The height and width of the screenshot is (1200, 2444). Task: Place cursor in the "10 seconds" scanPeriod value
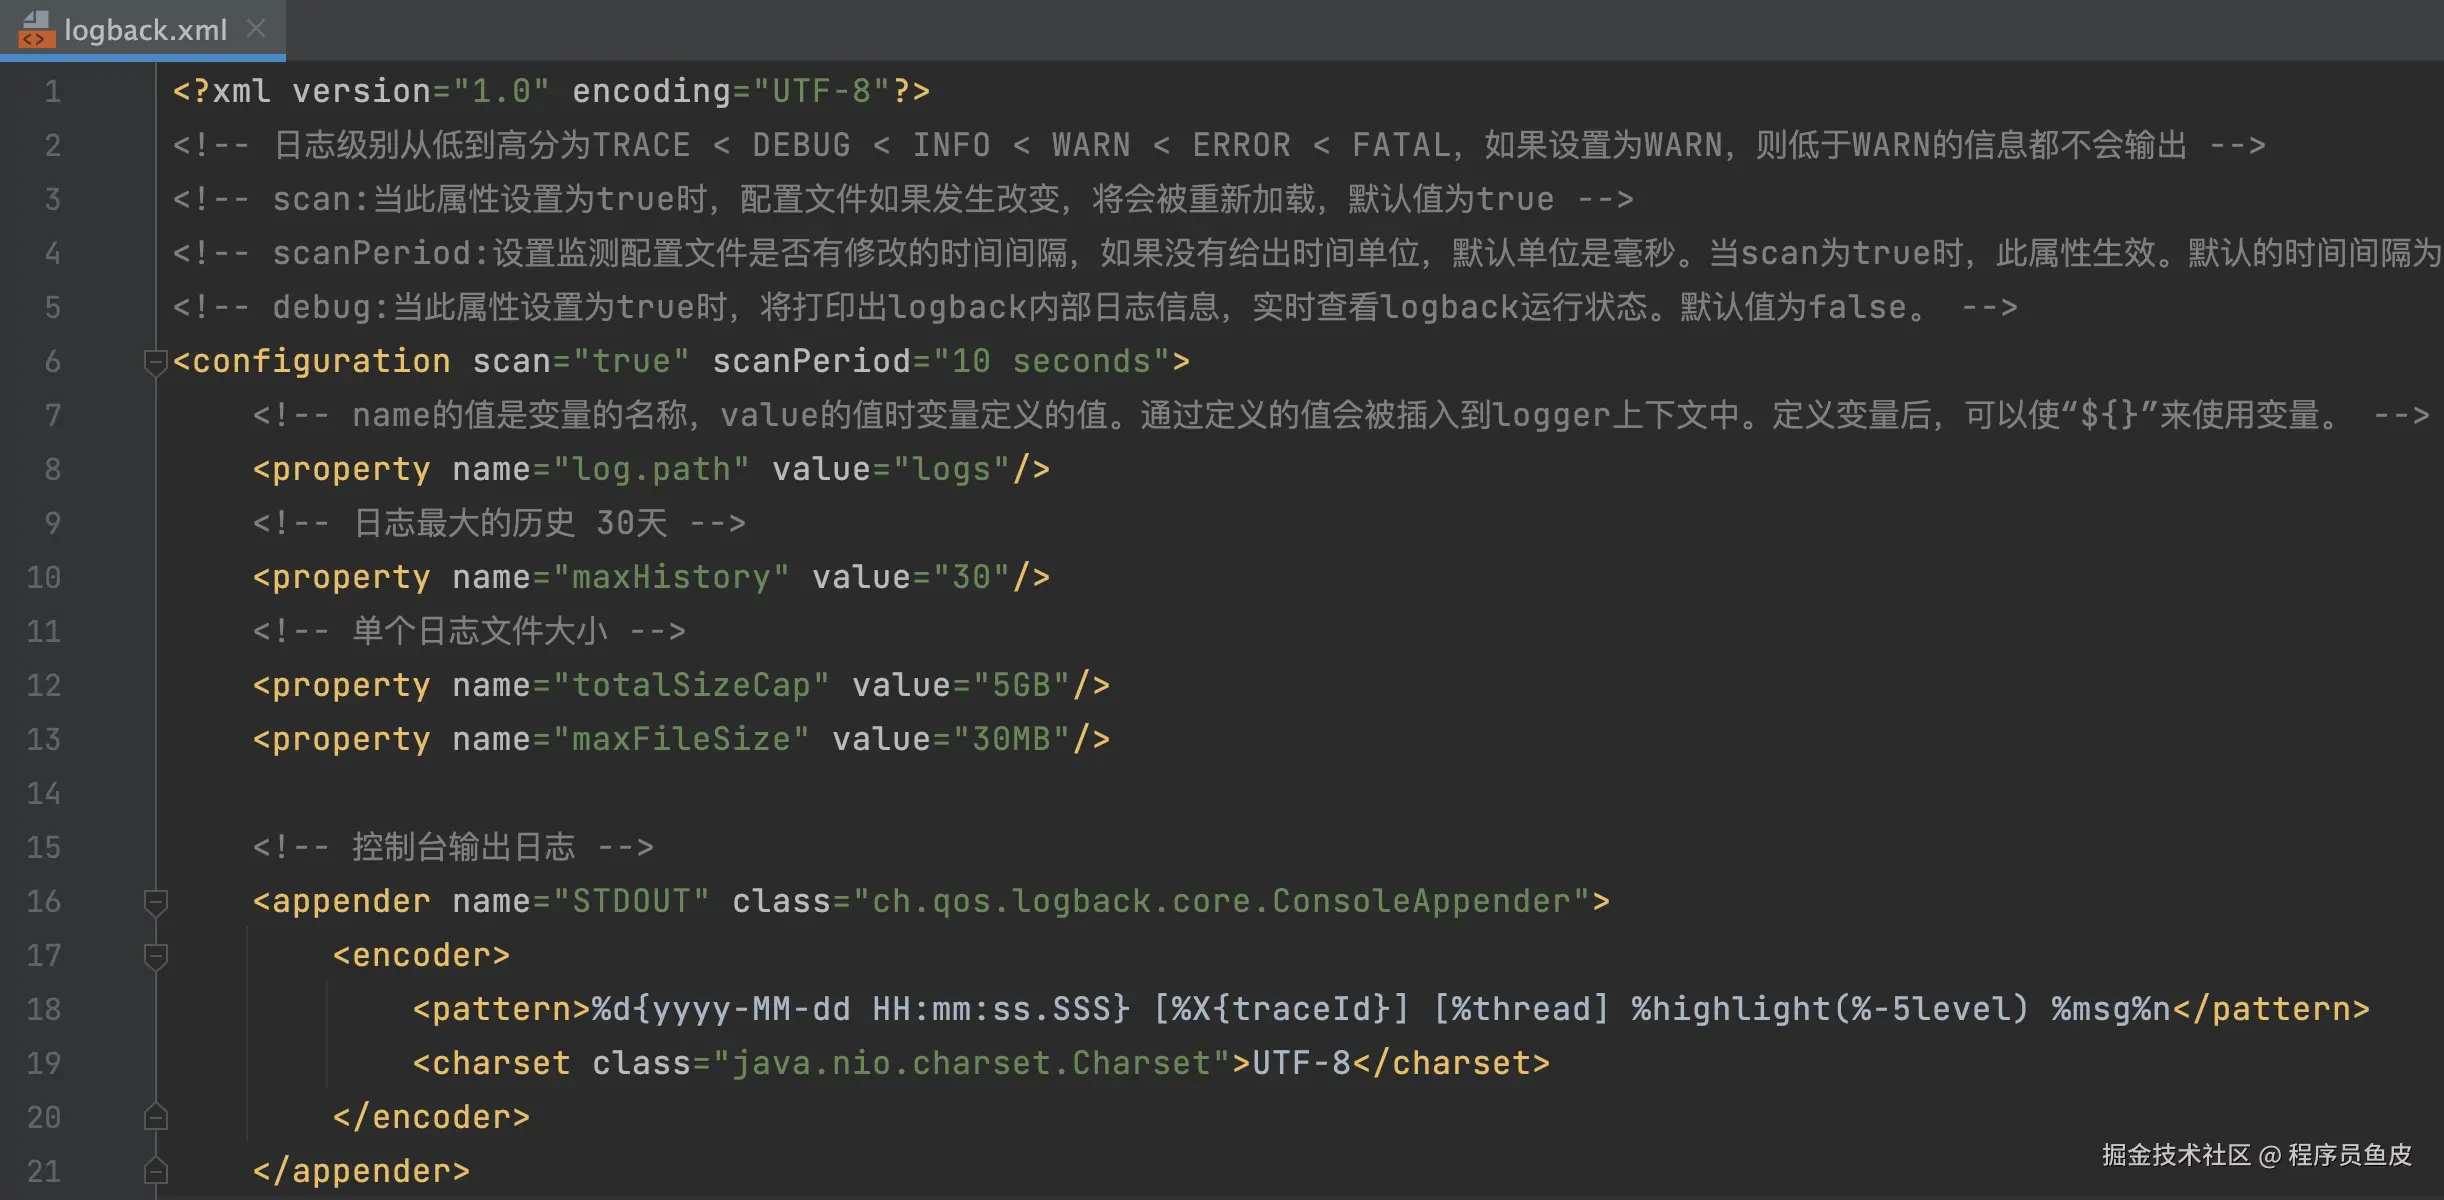[1050, 362]
